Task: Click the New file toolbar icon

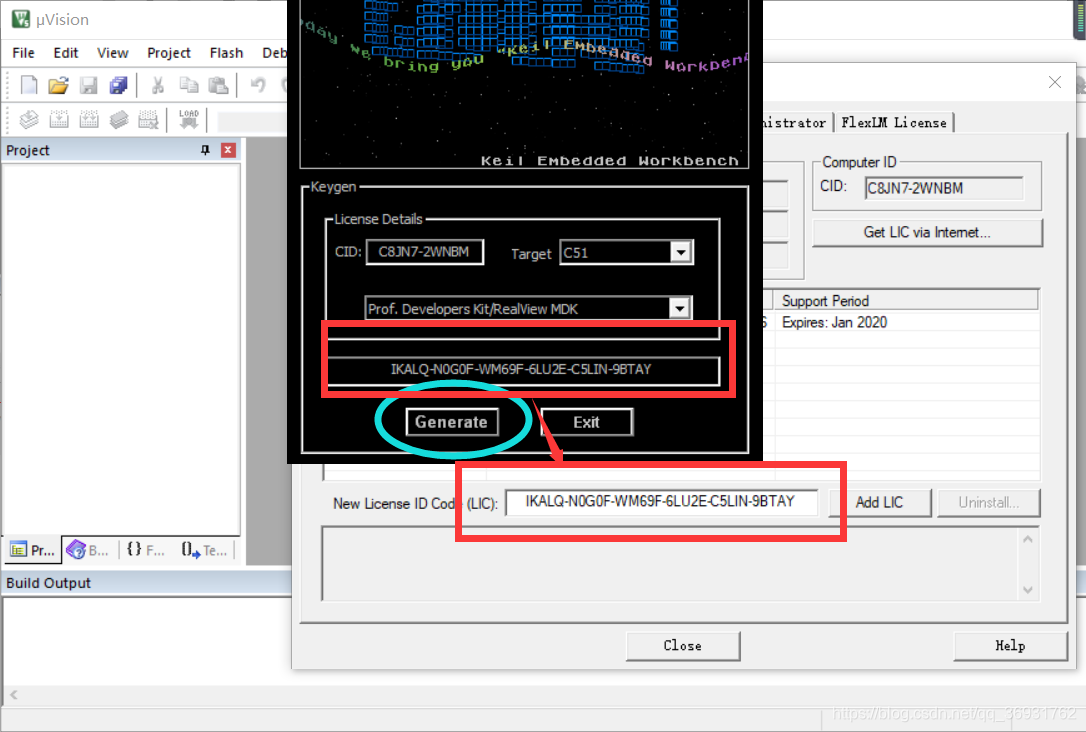Action: tap(28, 85)
